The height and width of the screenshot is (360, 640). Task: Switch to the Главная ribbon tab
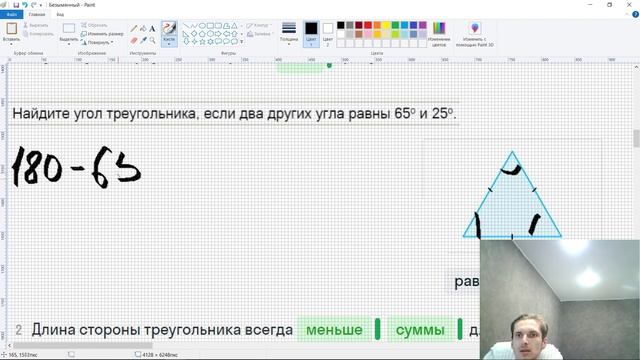point(37,15)
